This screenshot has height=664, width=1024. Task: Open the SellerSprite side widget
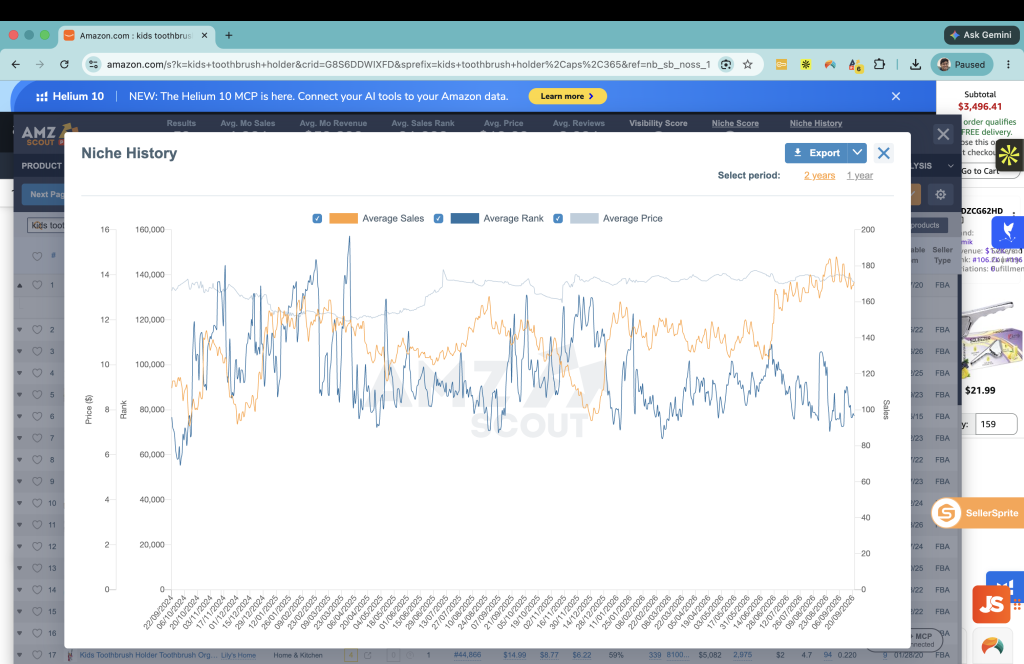pos(978,513)
